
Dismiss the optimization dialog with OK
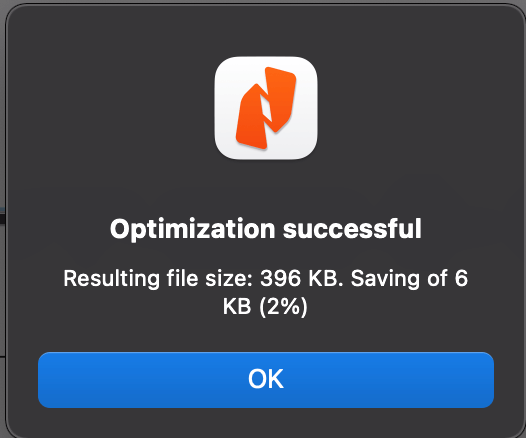[x=266, y=380]
